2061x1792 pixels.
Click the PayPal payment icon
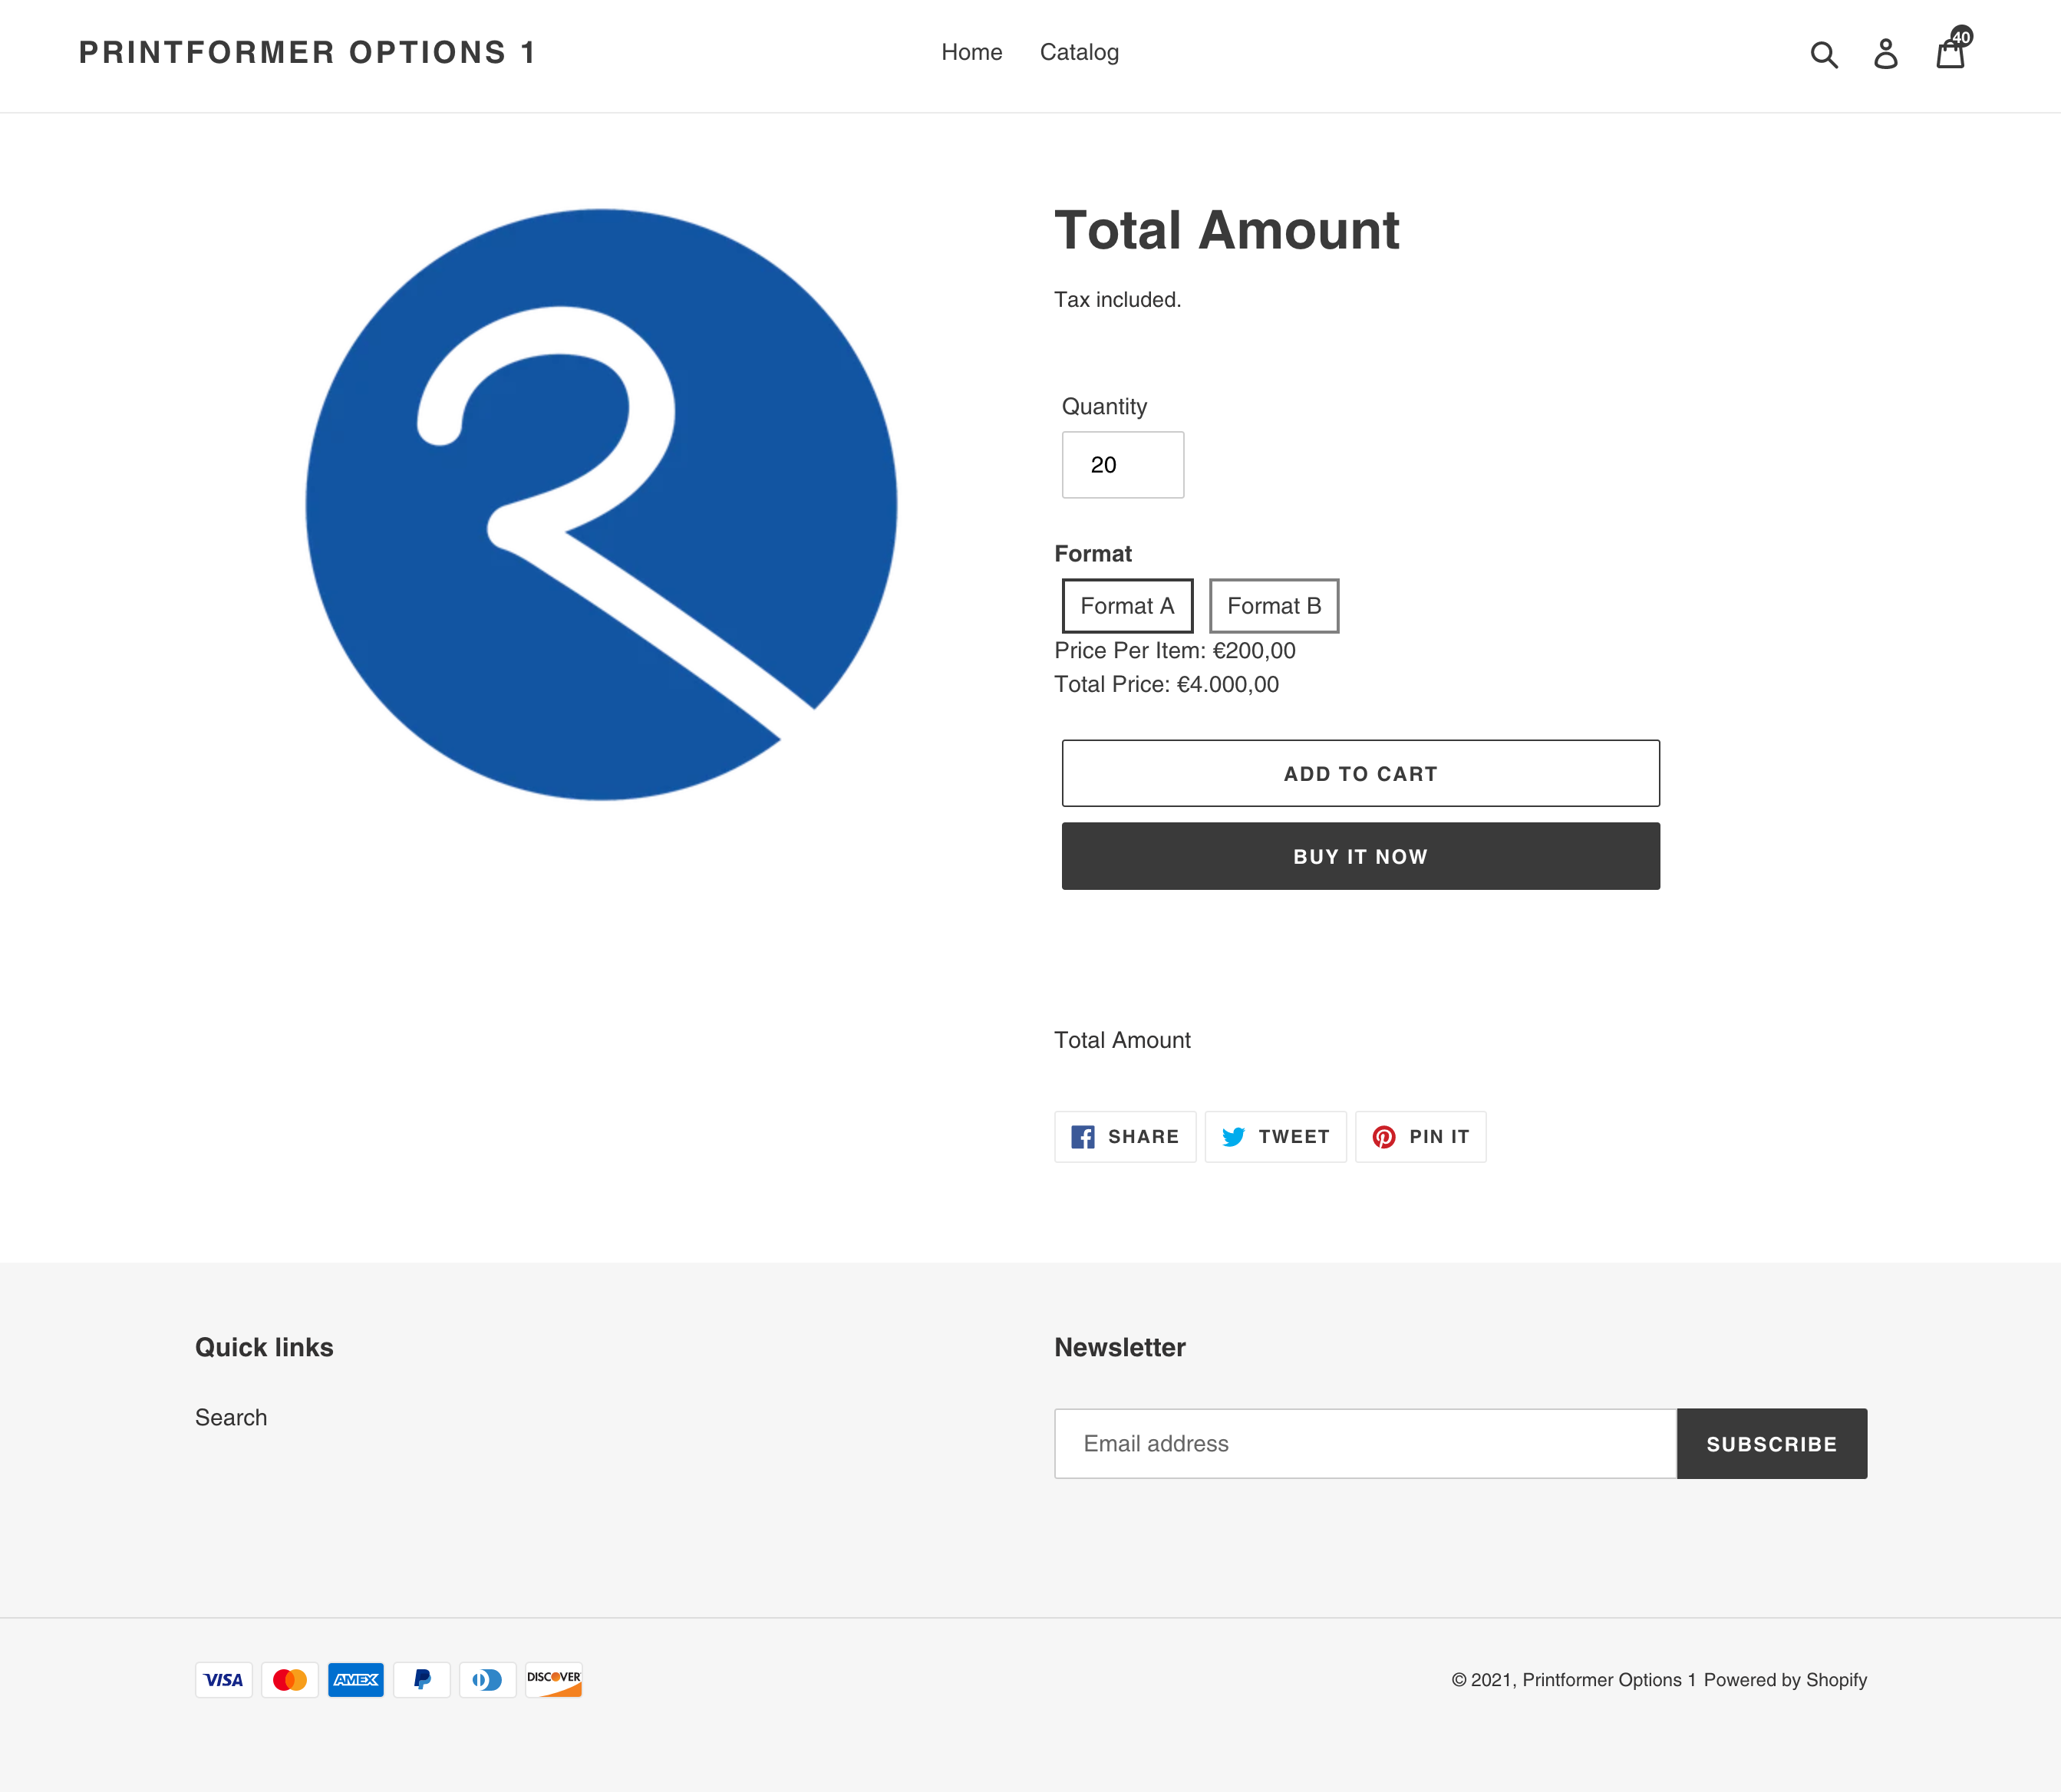(x=421, y=1680)
